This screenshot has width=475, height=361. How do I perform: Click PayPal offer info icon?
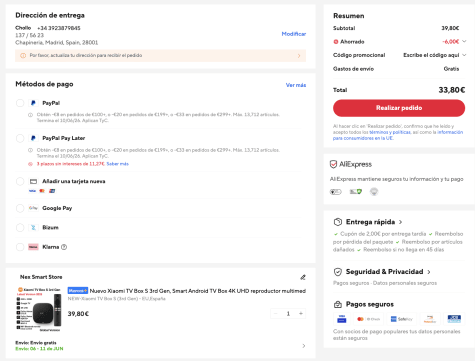[30, 115]
